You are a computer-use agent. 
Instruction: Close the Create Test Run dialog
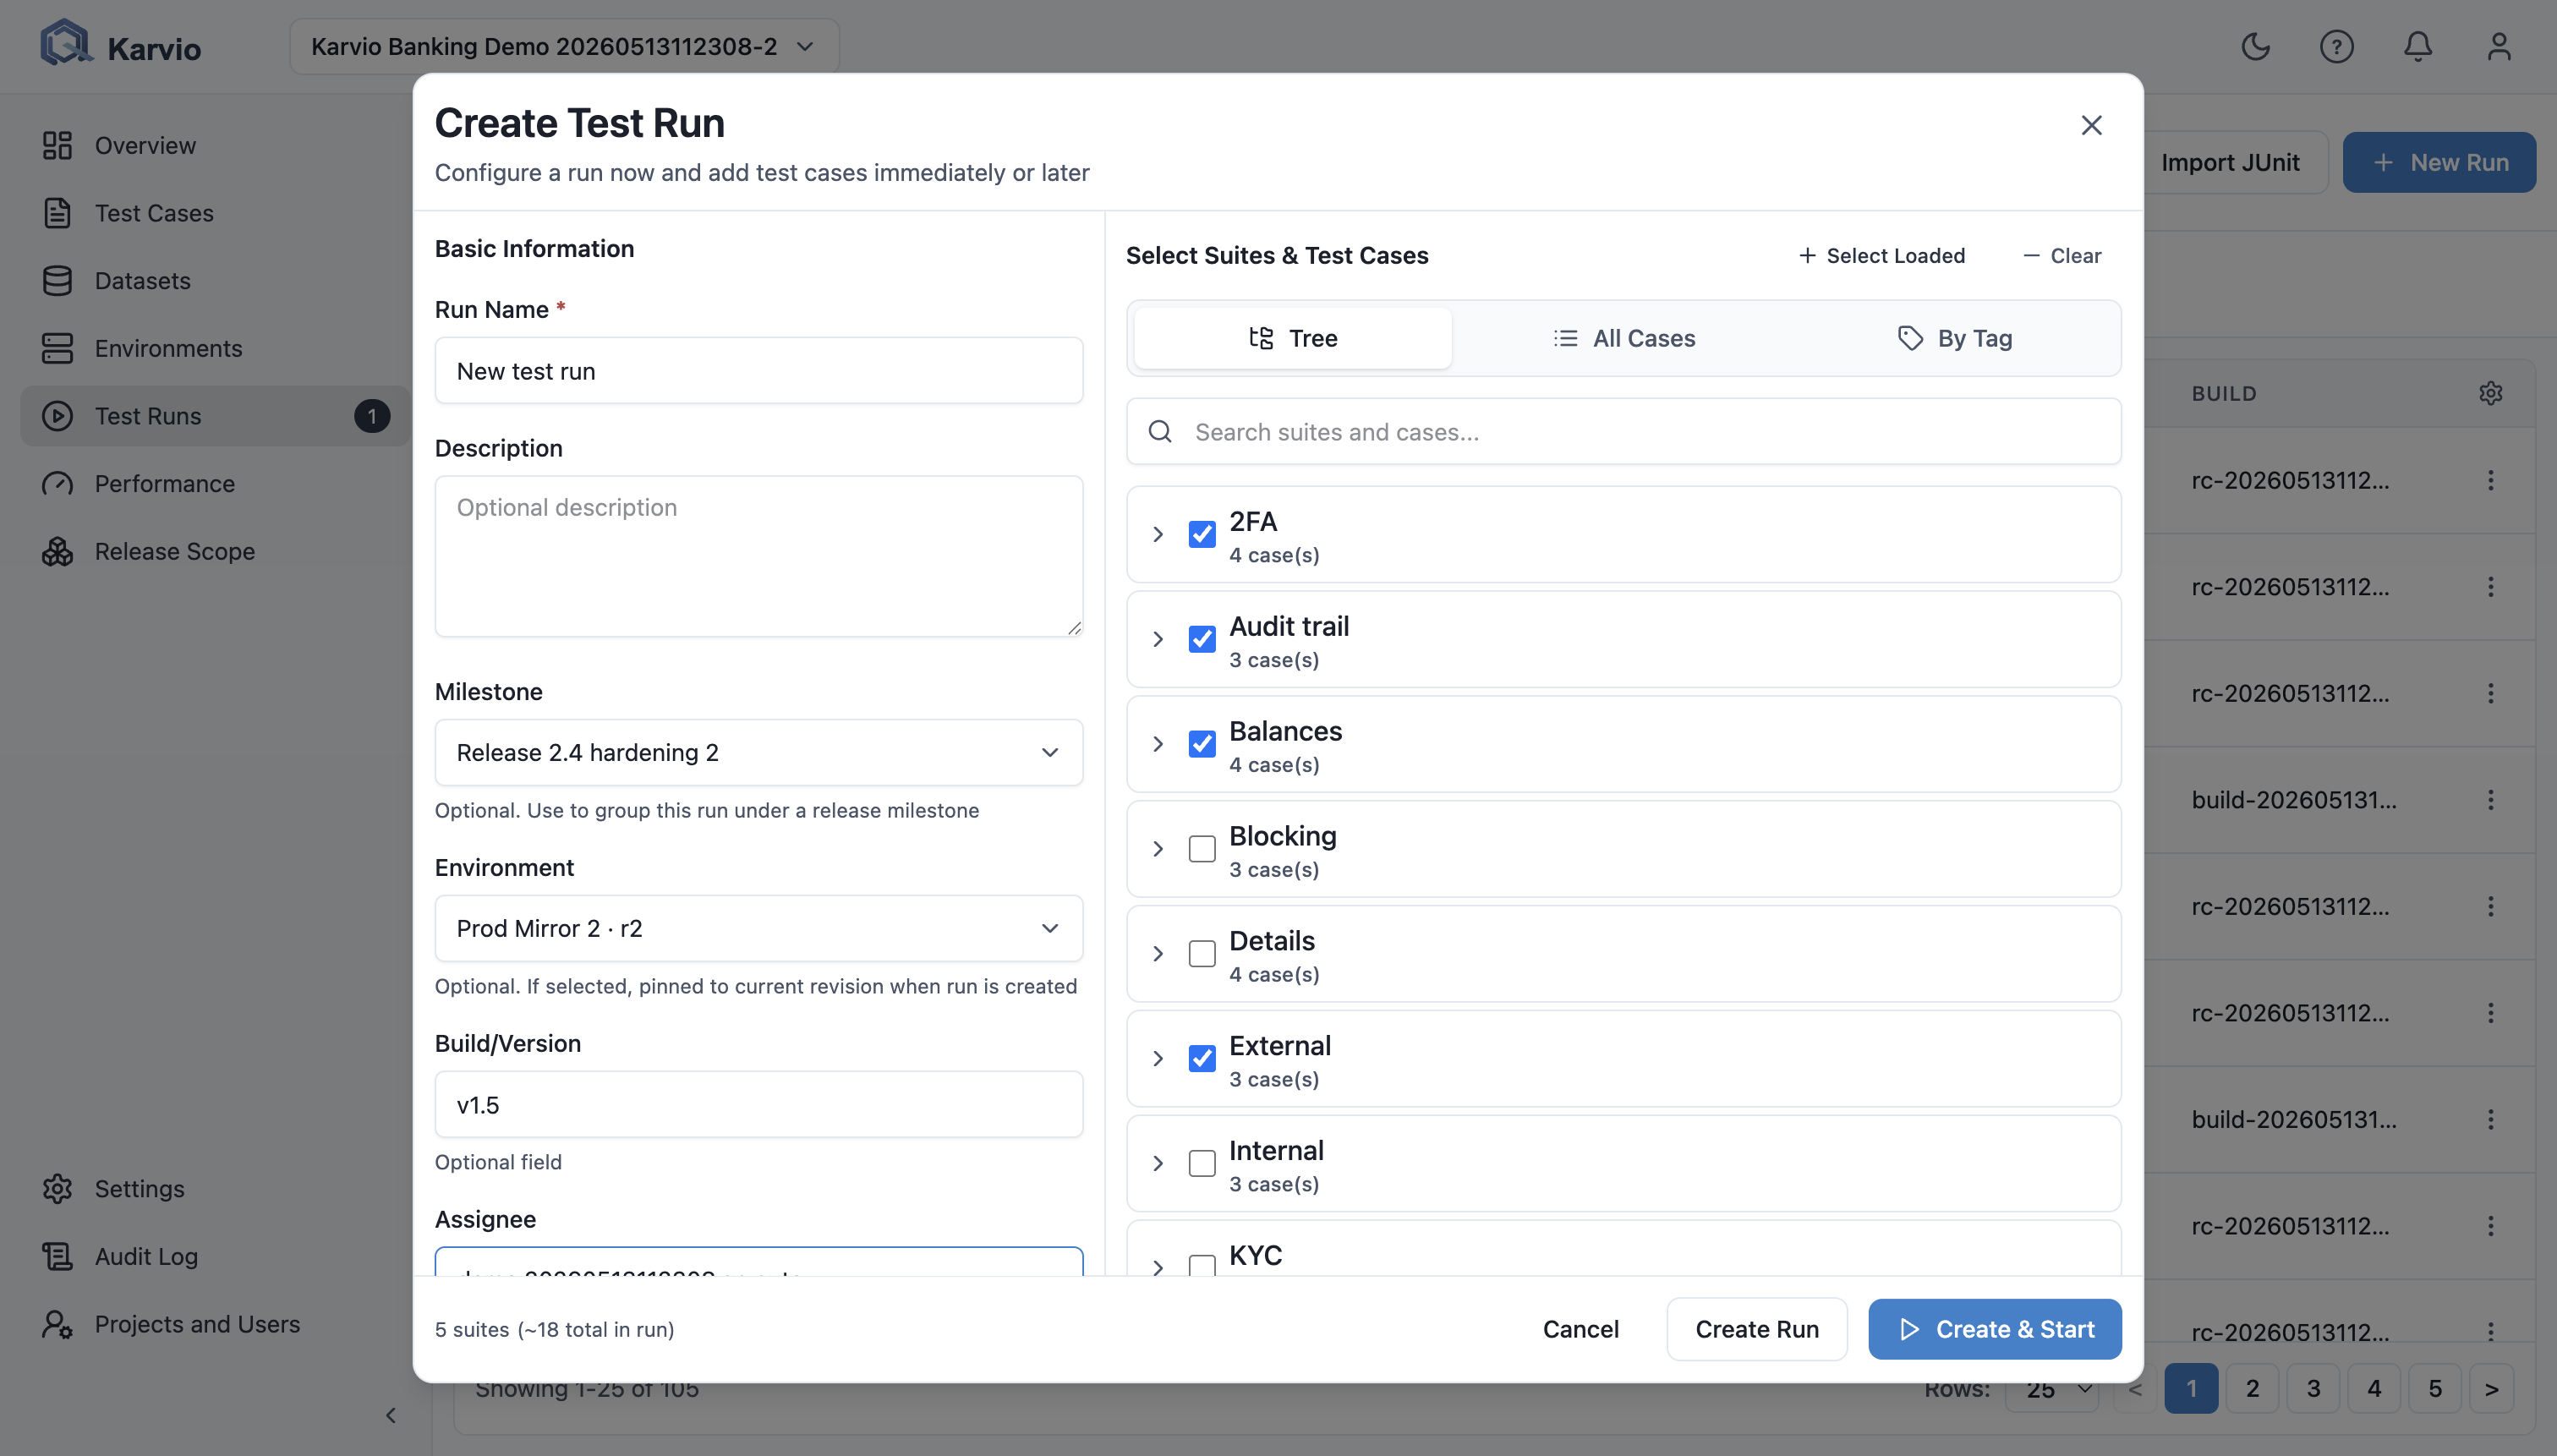pos(2091,125)
